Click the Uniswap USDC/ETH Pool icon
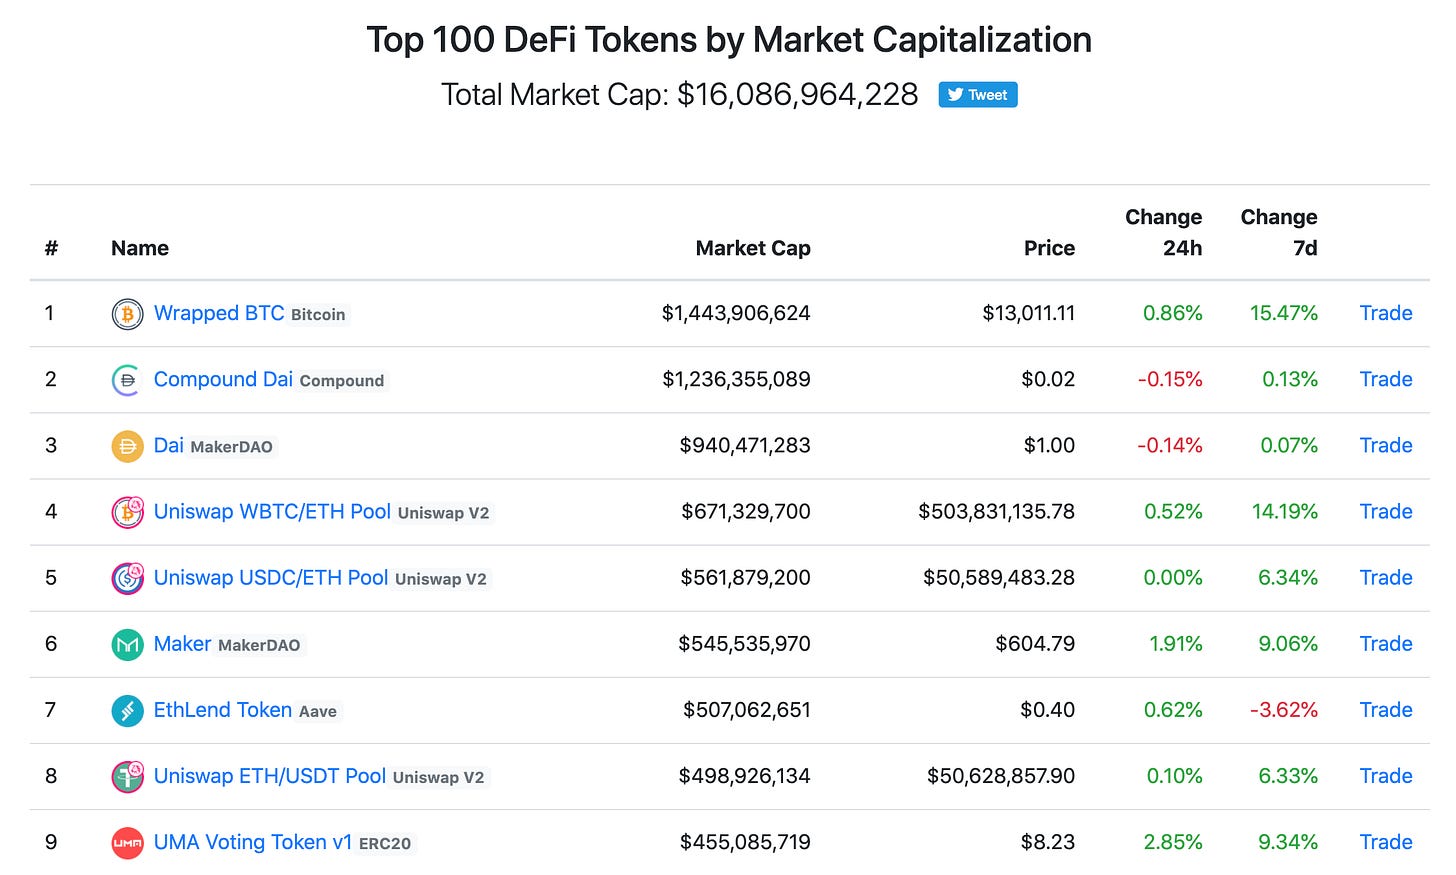 pyautogui.click(x=127, y=578)
